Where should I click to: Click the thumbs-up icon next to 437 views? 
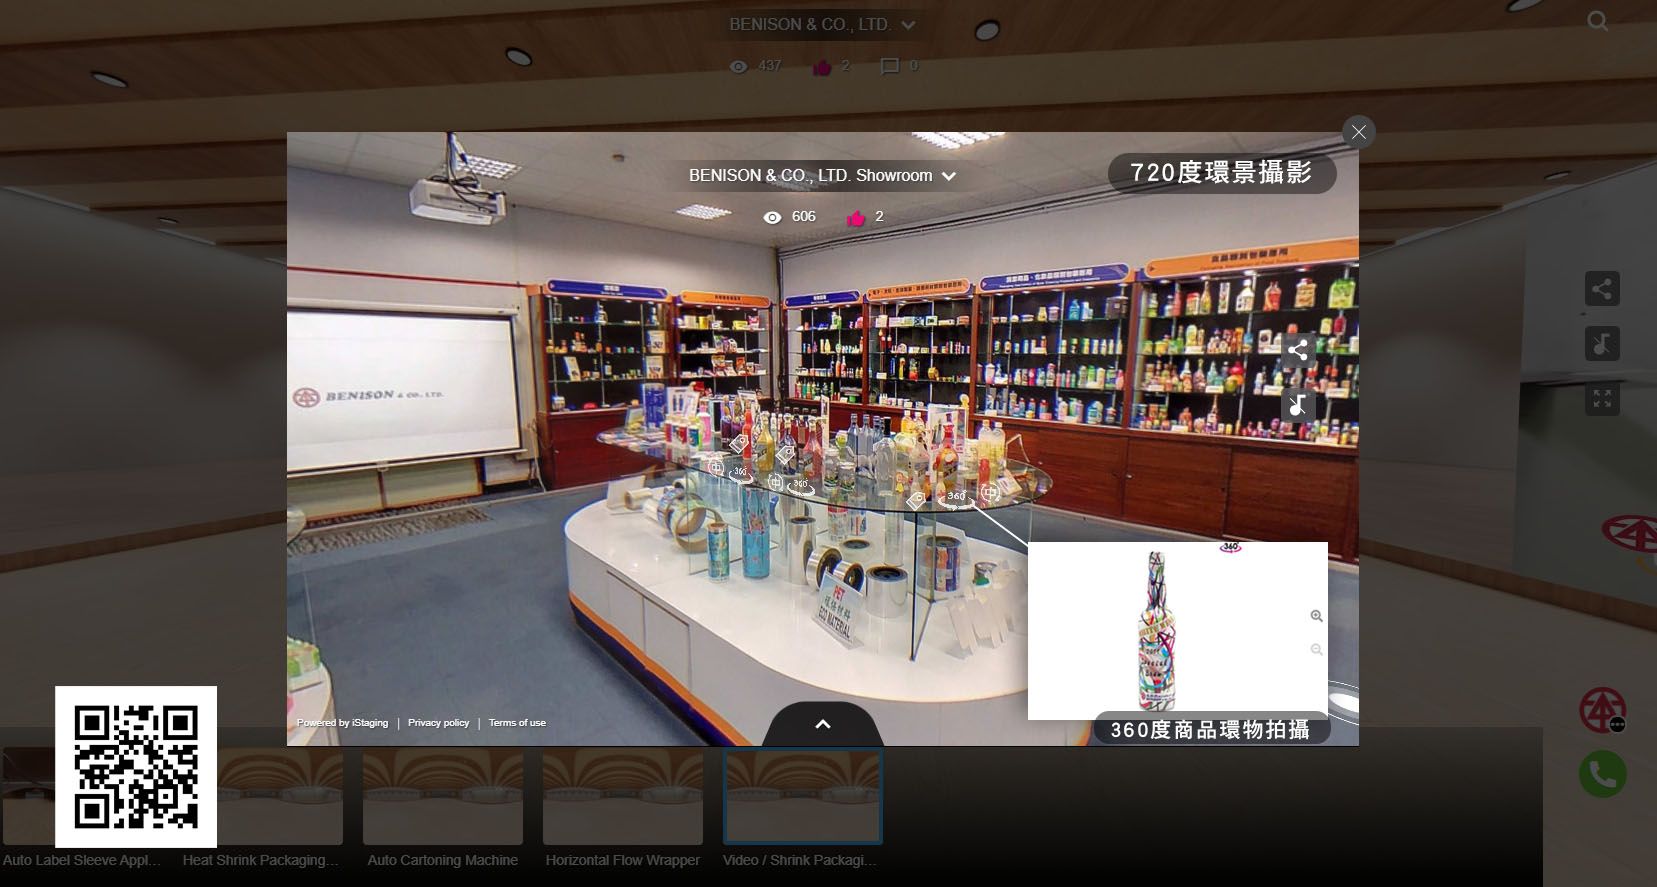pos(822,67)
